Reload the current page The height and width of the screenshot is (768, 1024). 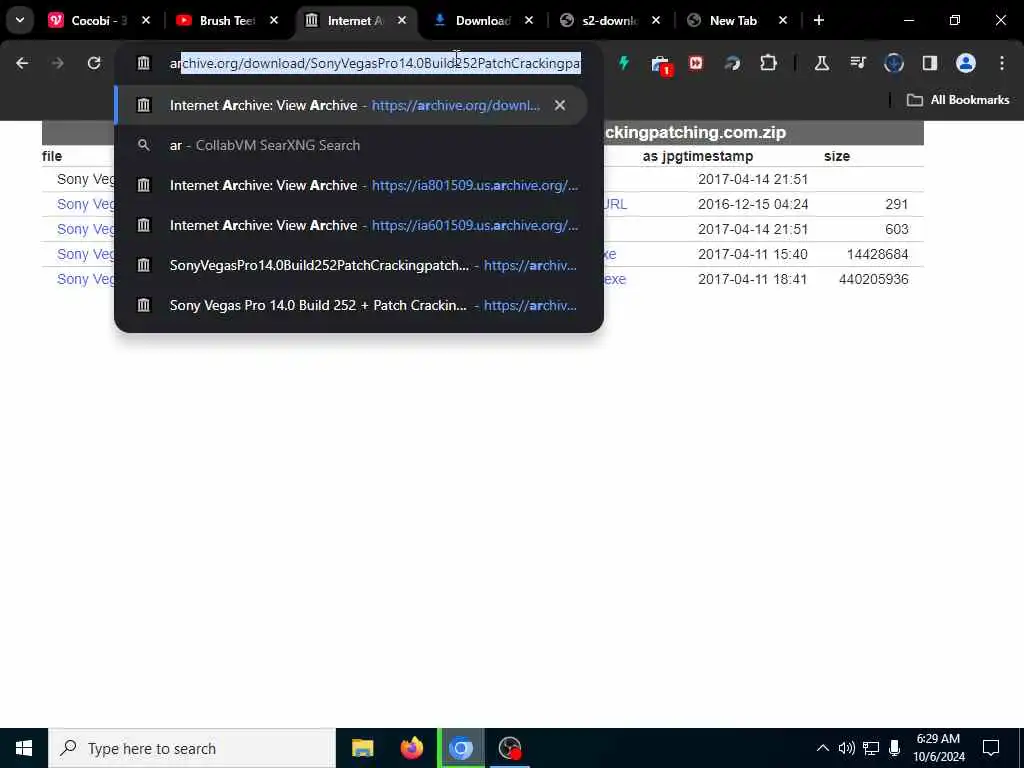point(94,63)
